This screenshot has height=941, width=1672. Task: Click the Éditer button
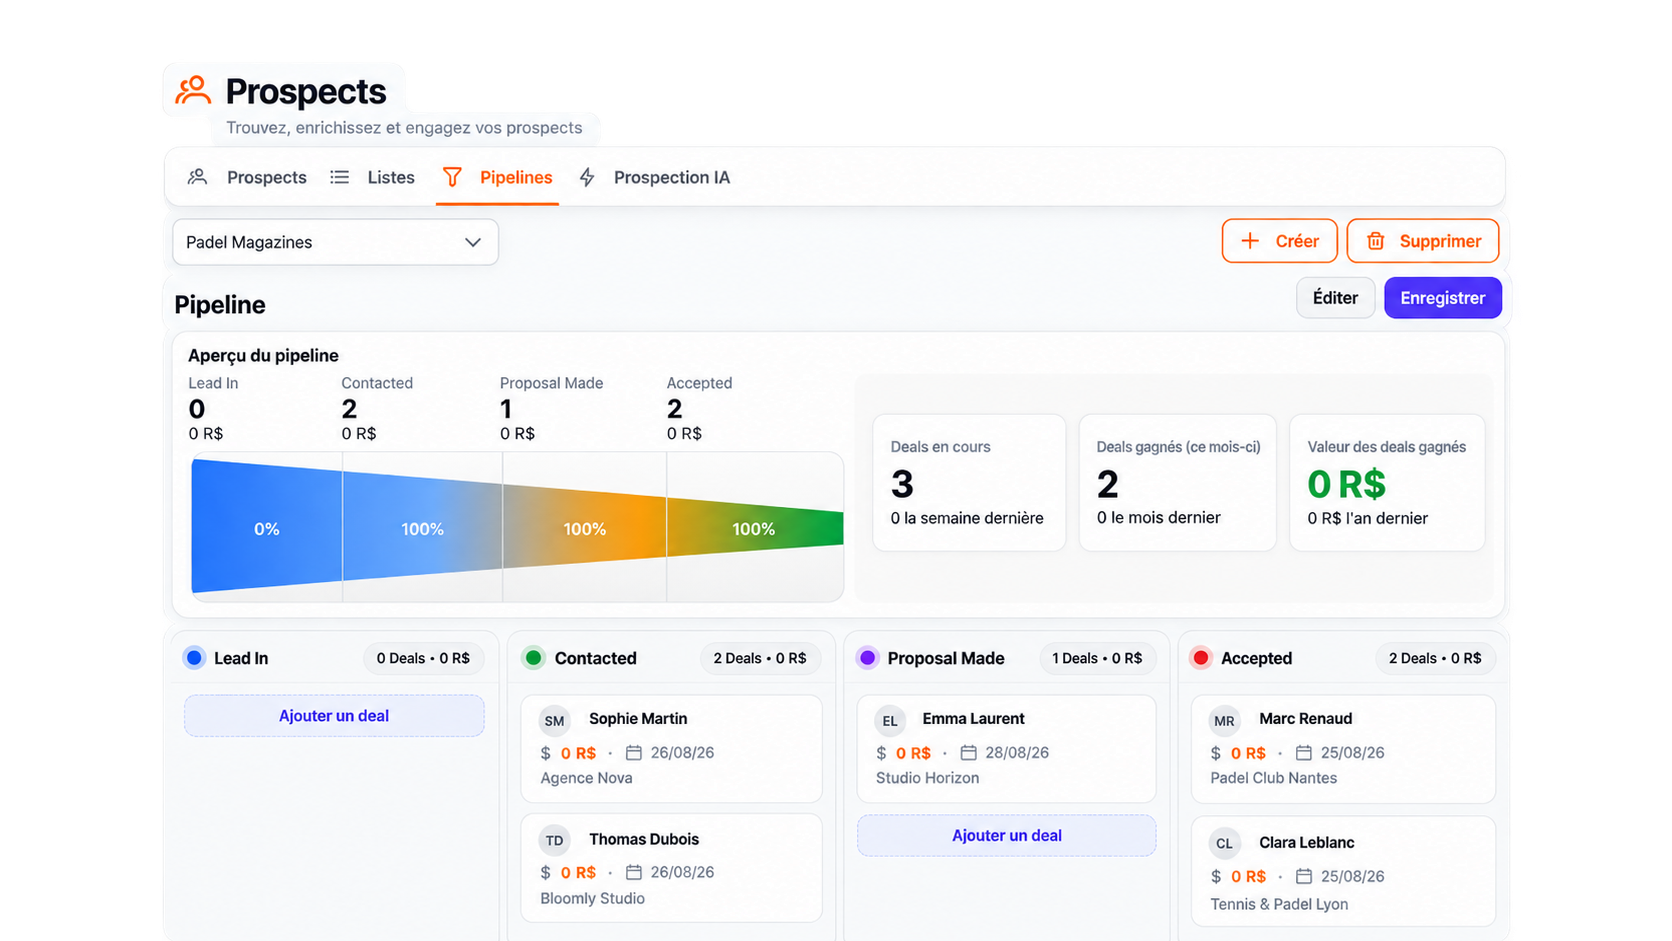(x=1335, y=298)
